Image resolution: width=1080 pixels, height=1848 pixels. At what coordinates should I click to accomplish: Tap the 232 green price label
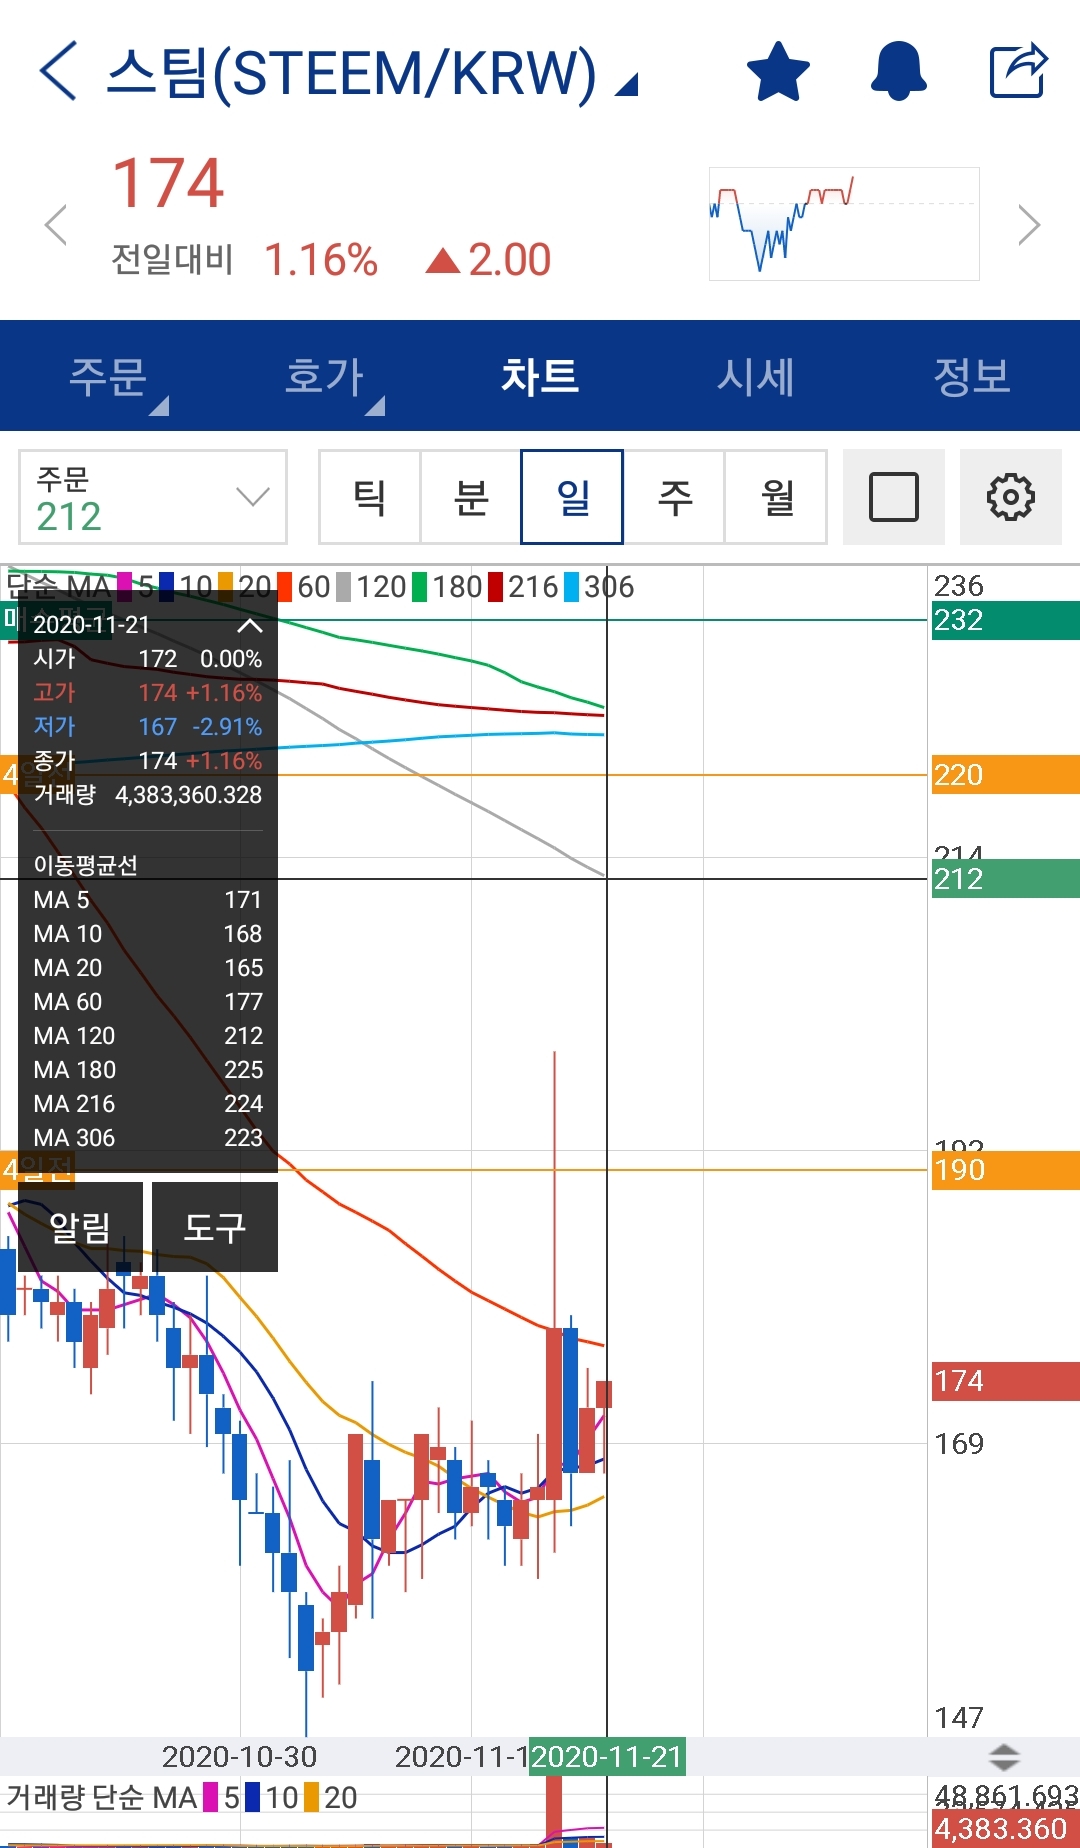click(1006, 620)
